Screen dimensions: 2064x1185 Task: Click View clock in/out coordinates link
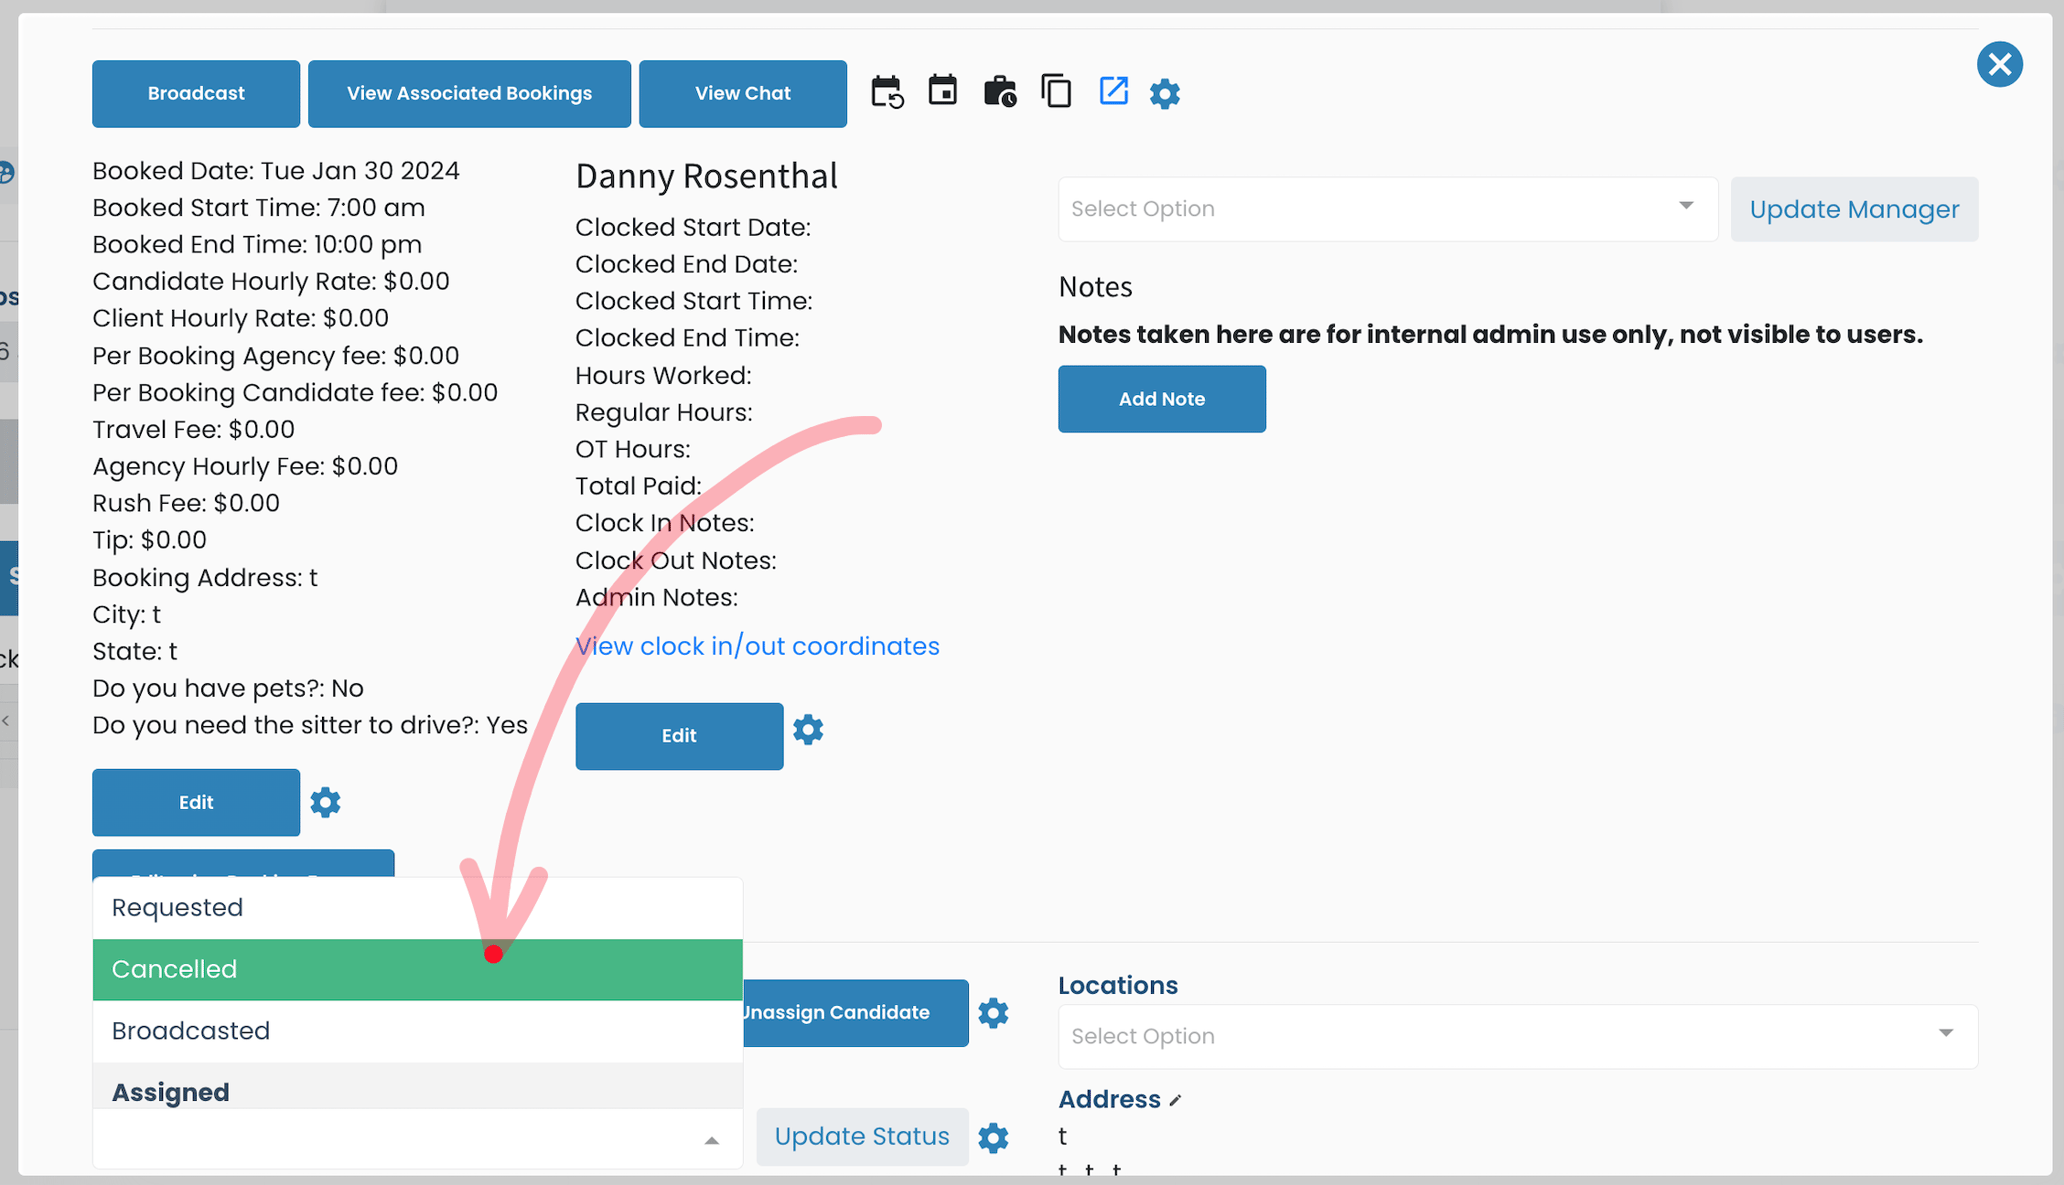[x=757, y=646]
